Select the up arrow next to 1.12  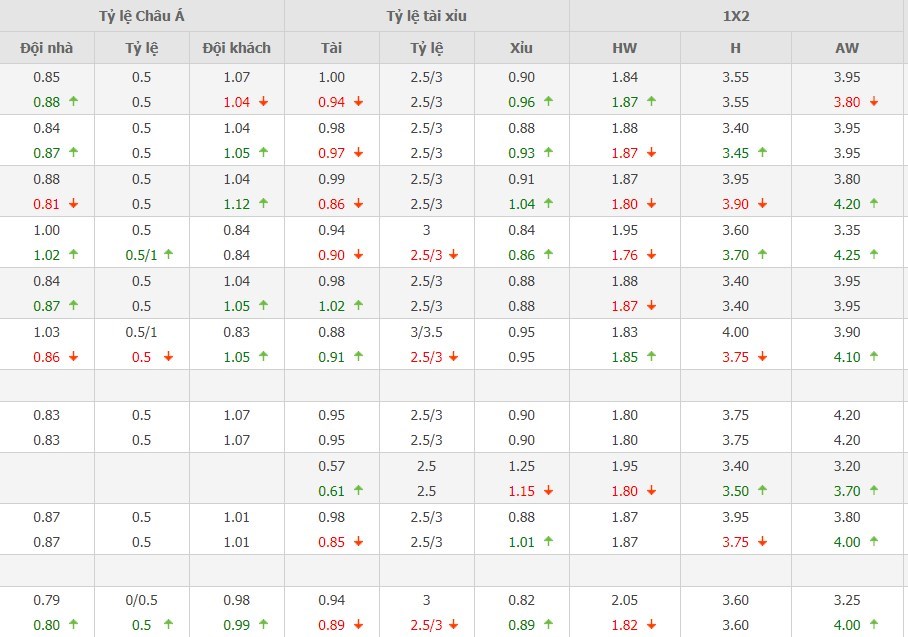263,204
